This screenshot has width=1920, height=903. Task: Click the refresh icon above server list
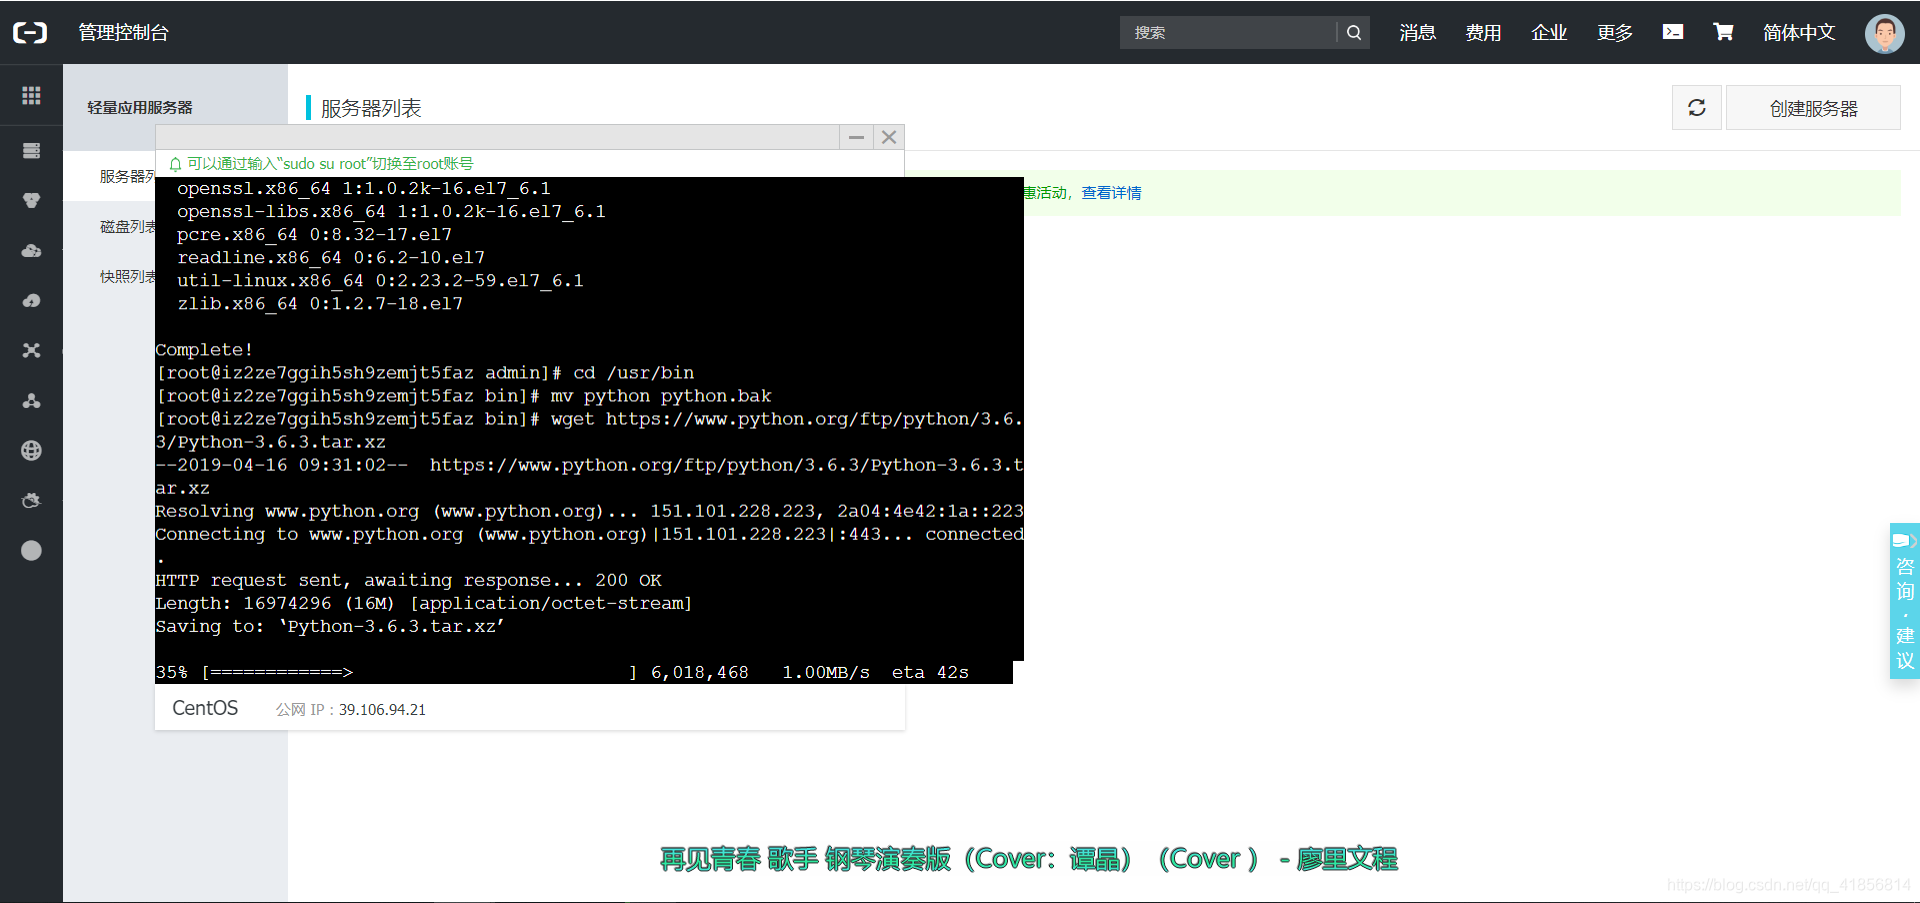[1696, 107]
